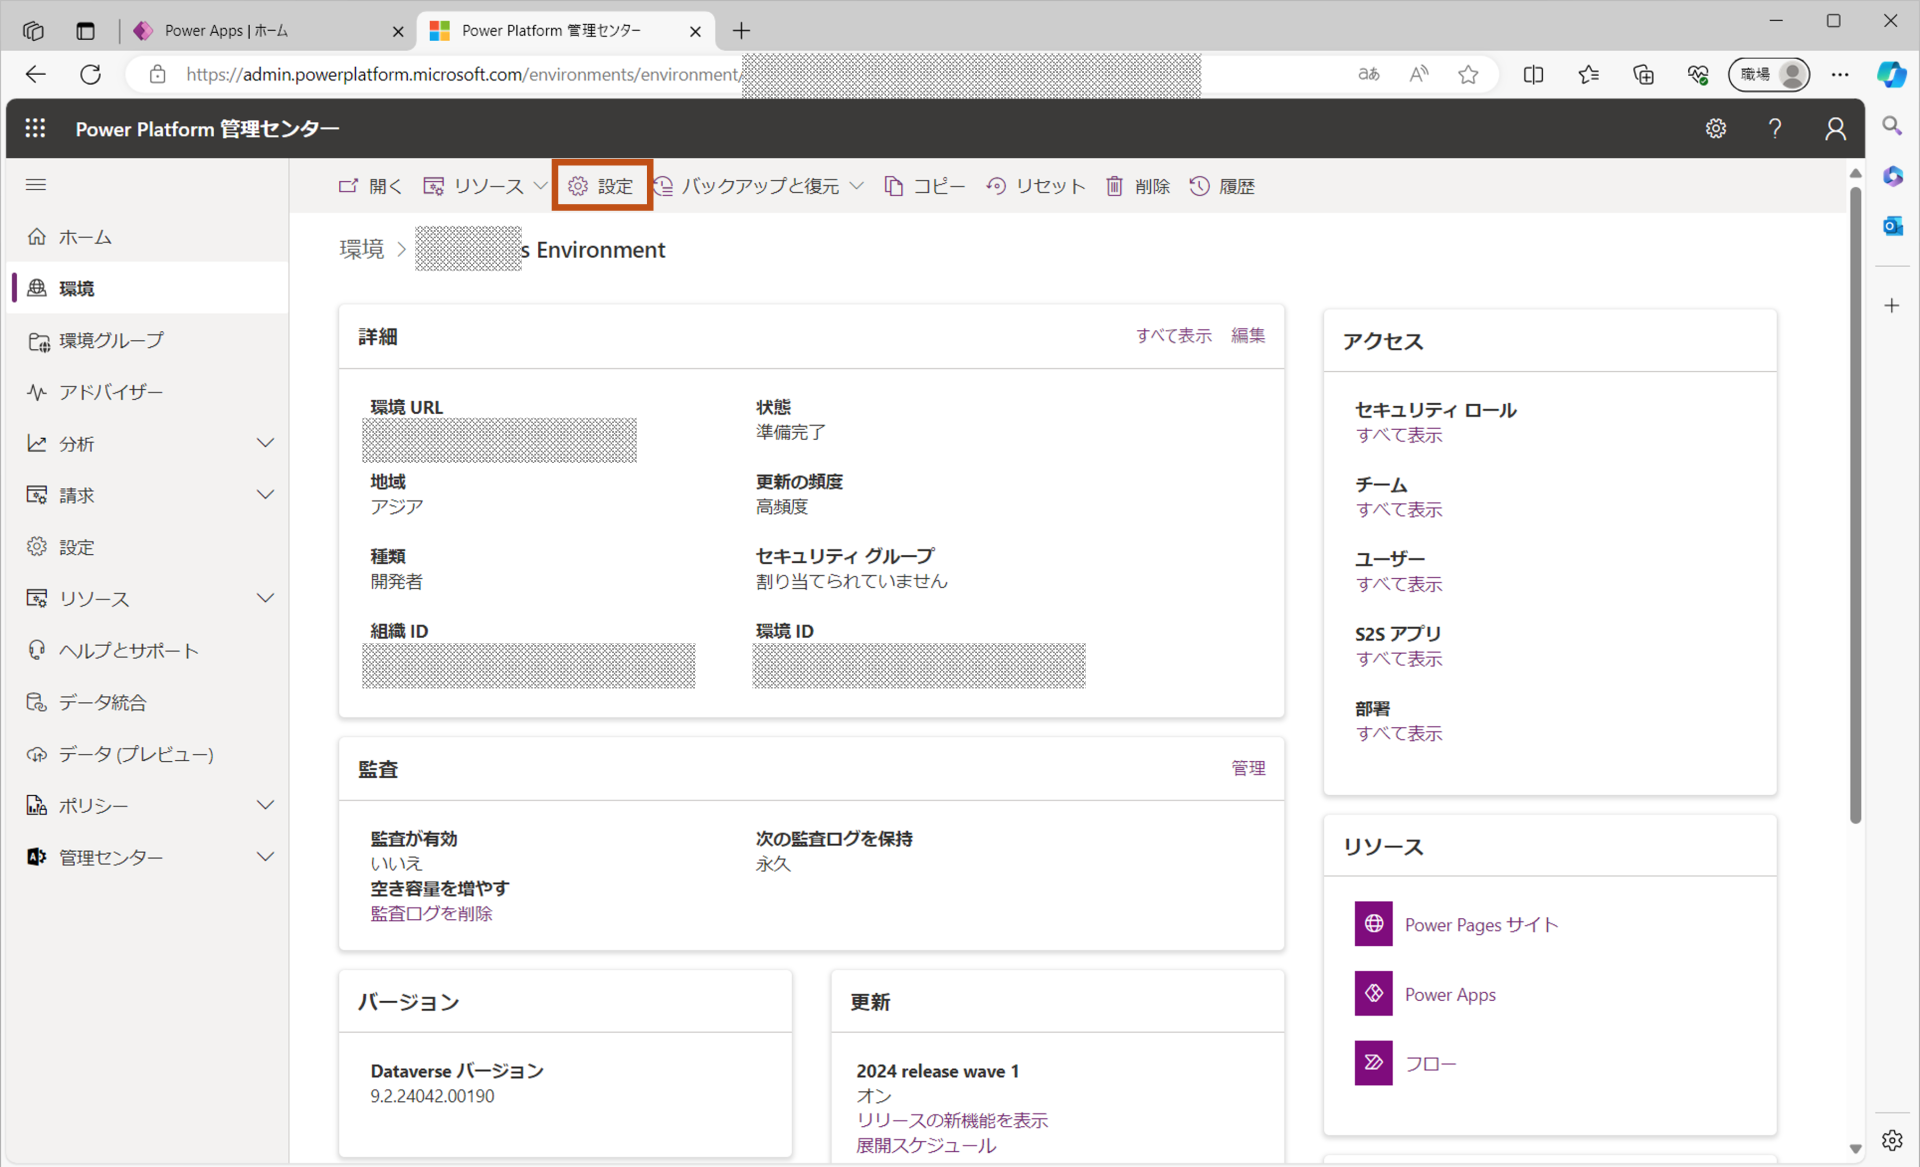Open 環境グループ in left navigation
1920x1167 pixels.
(148, 340)
